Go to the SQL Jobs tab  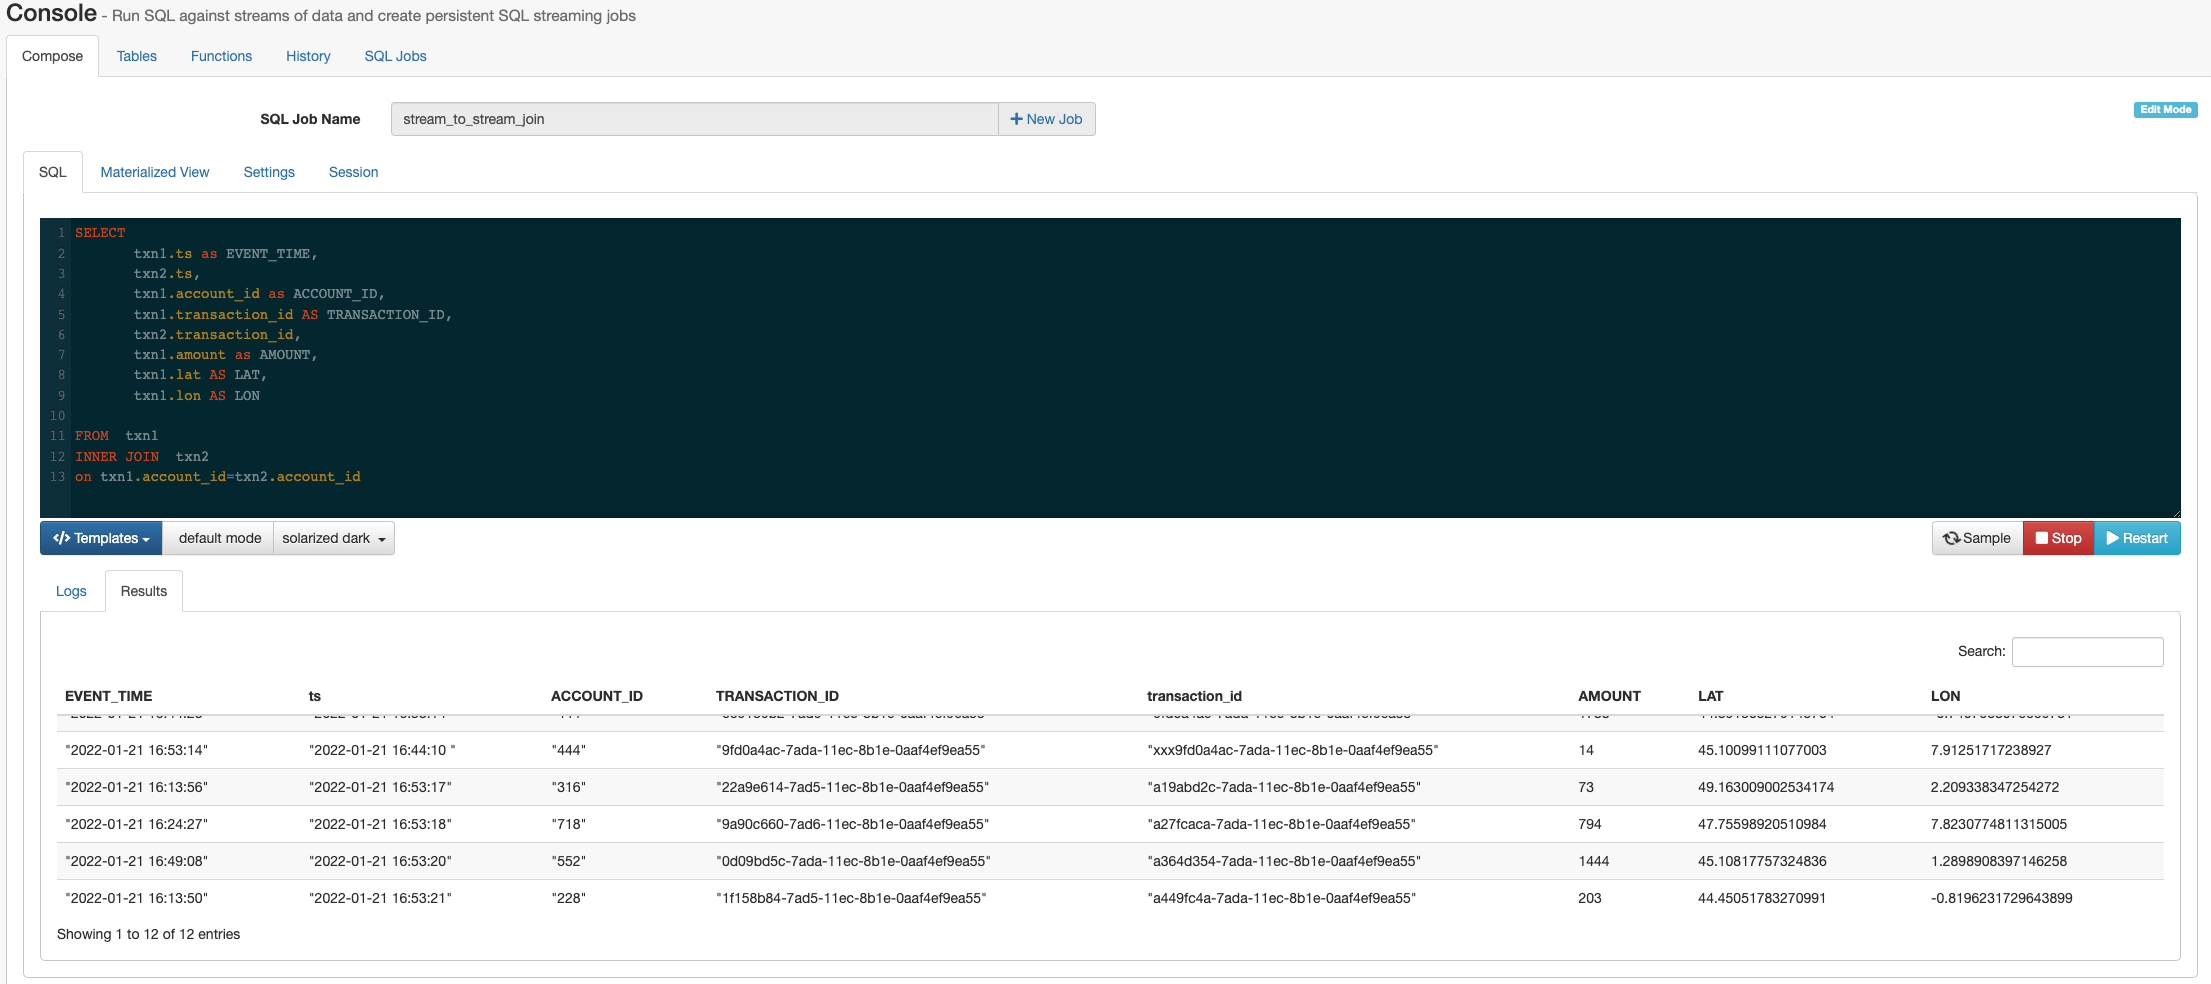(x=395, y=56)
